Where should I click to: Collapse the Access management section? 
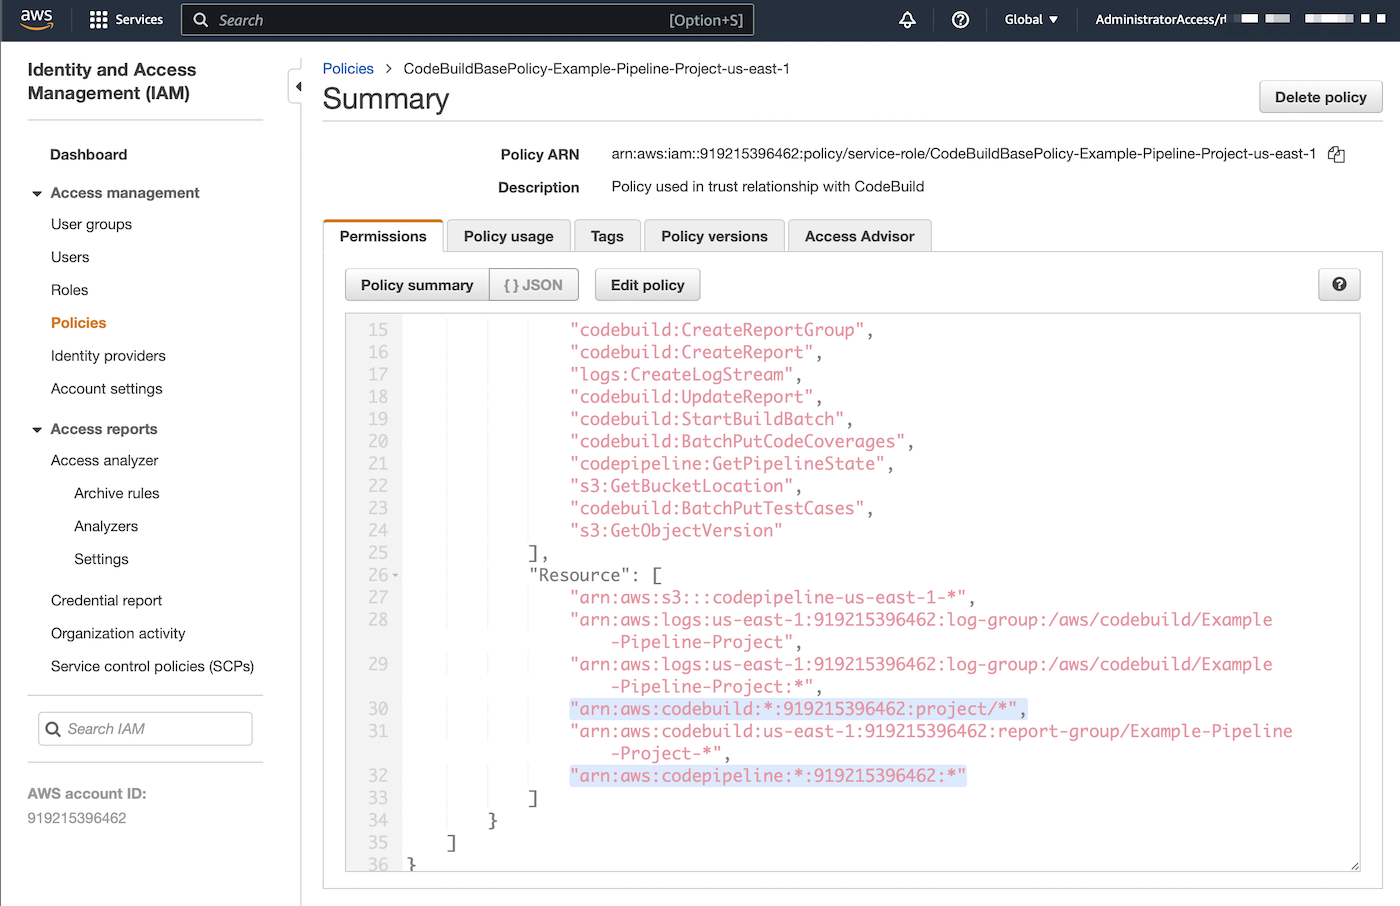(x=37, y=193)
